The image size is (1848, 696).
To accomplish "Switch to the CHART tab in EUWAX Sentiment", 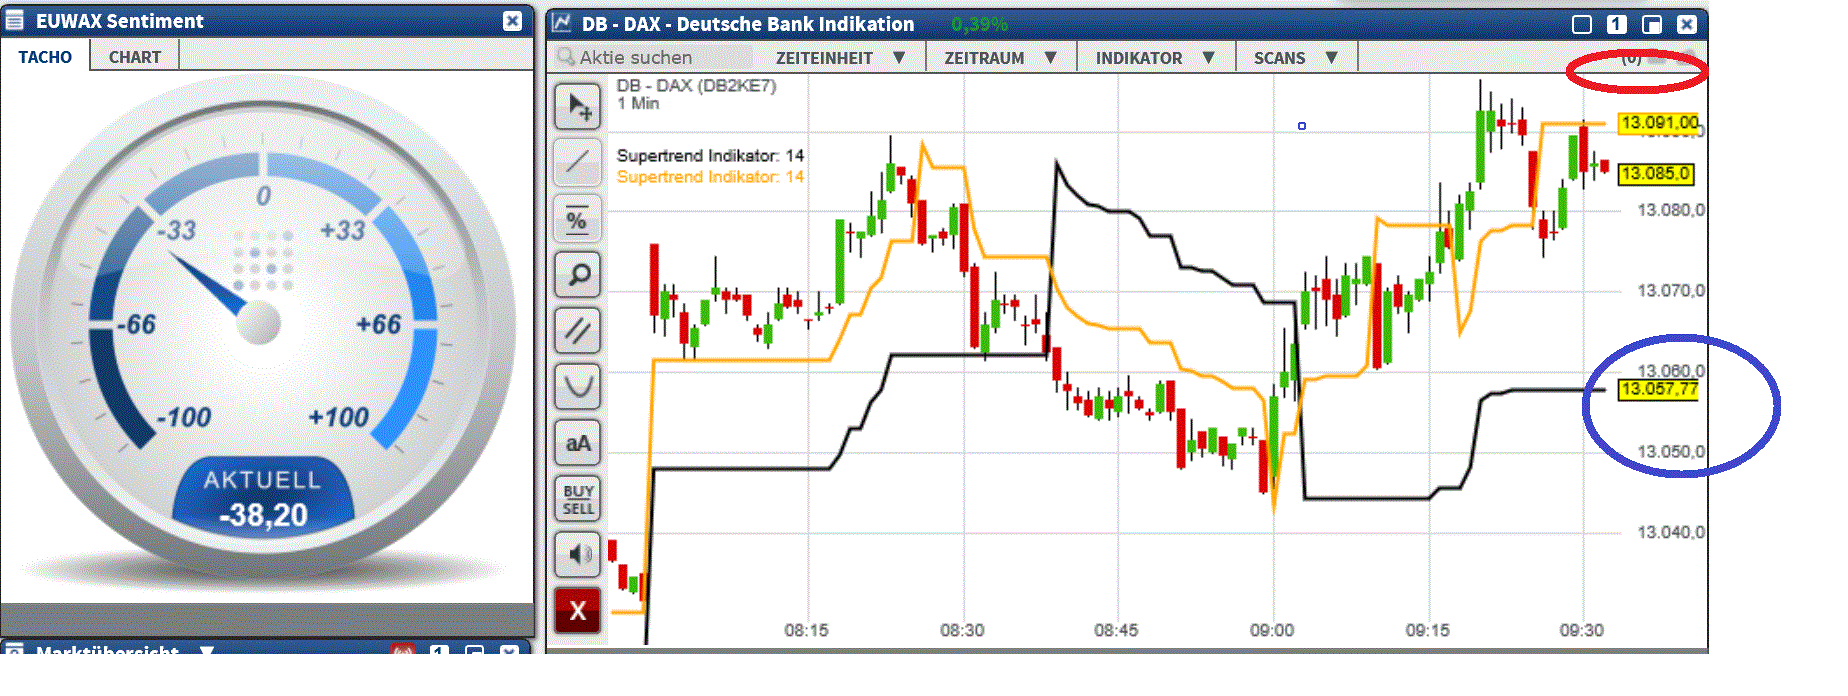I will [135, 57].
